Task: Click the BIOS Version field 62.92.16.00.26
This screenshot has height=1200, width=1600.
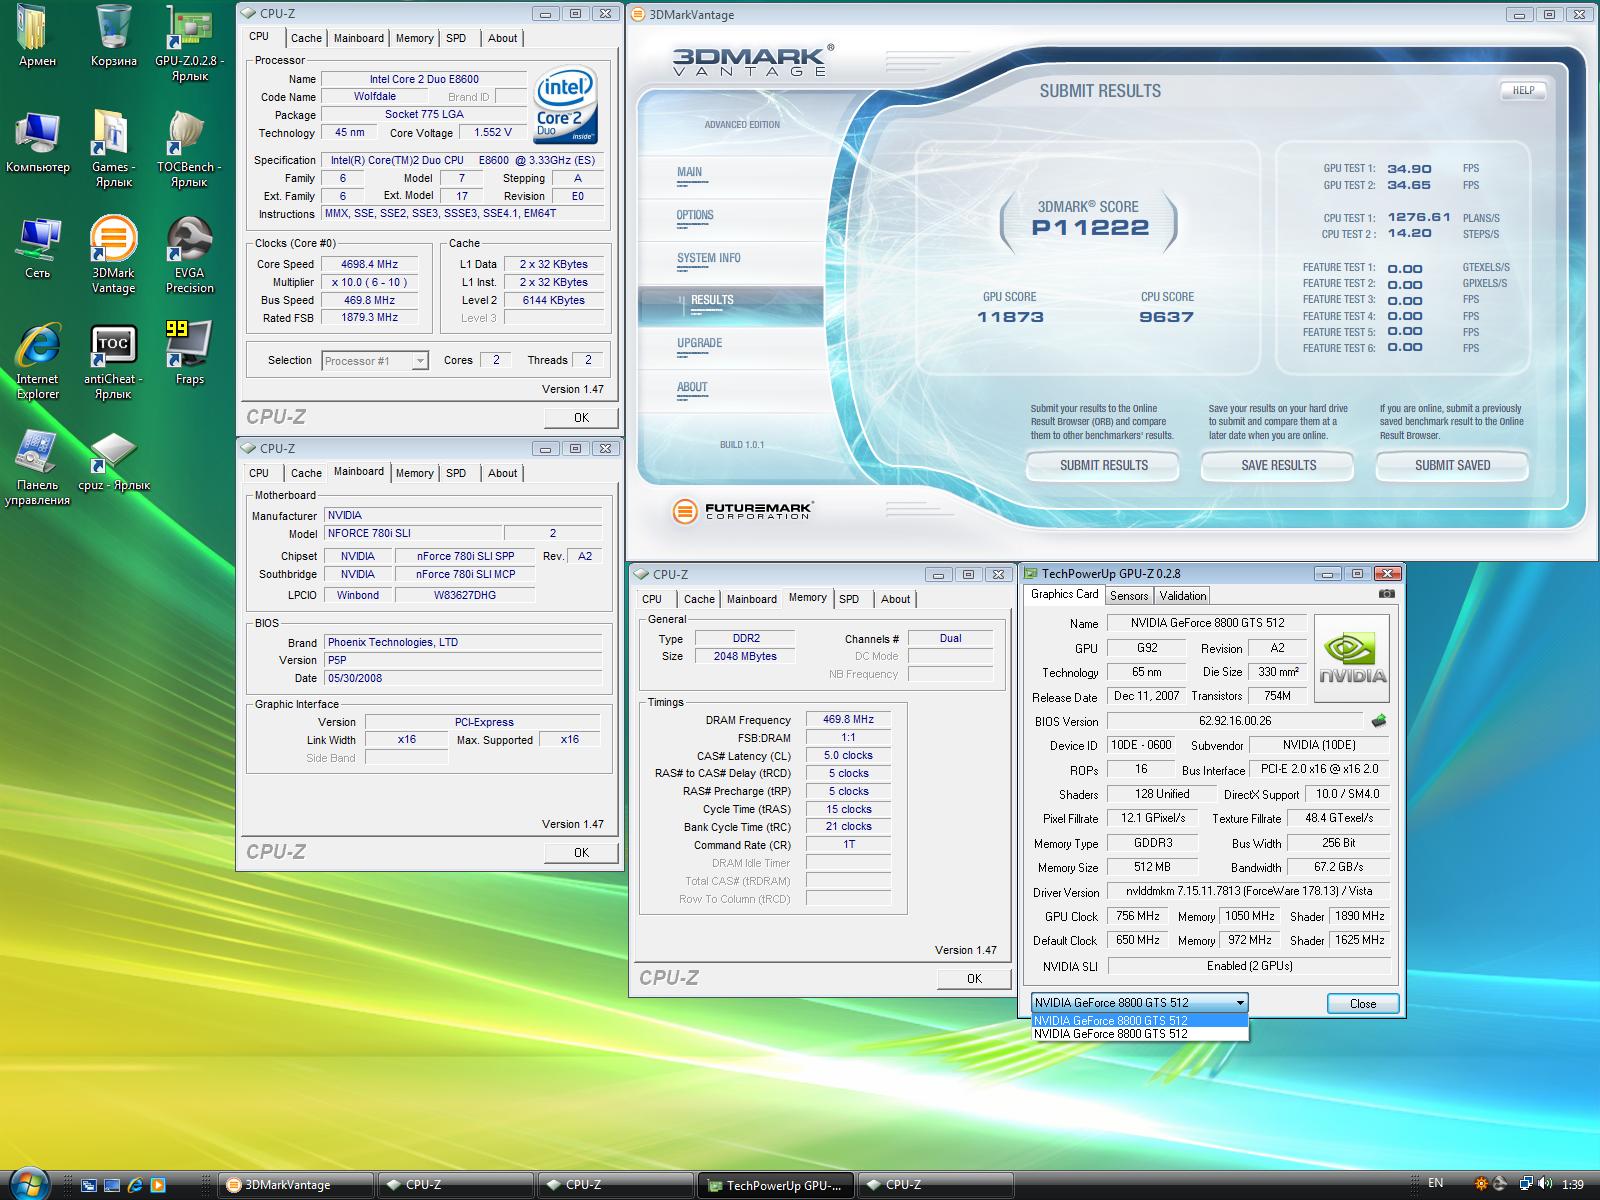Action: tap(1235, 721)
